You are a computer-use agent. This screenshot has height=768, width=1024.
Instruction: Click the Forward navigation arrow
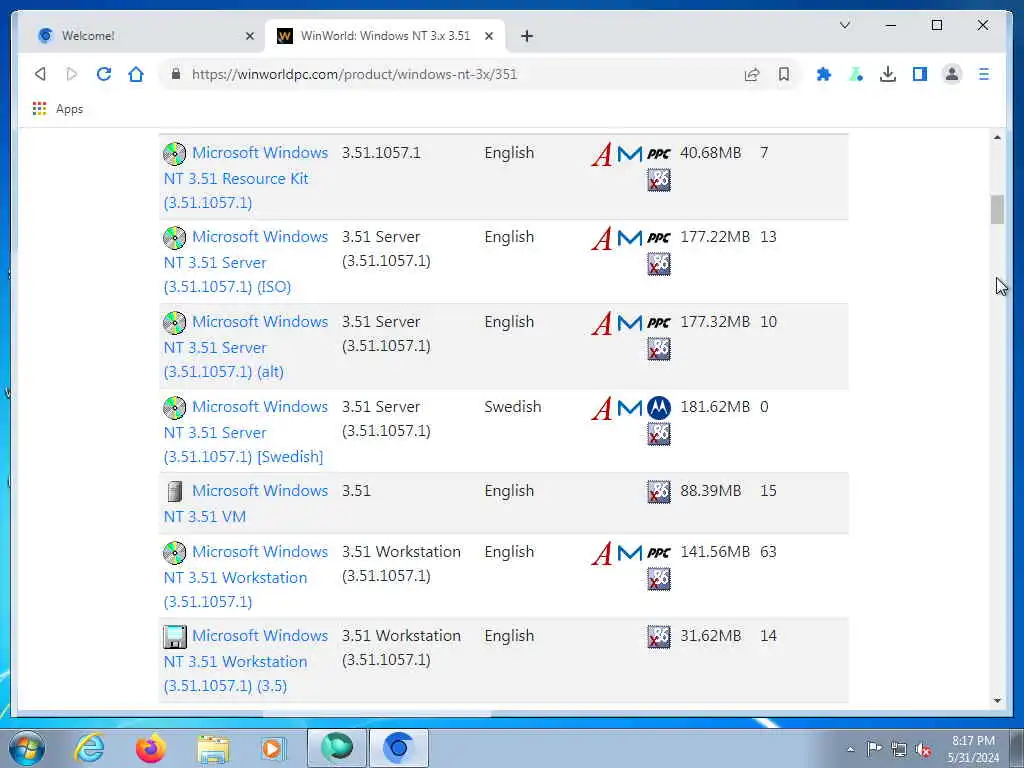[72, 74]
